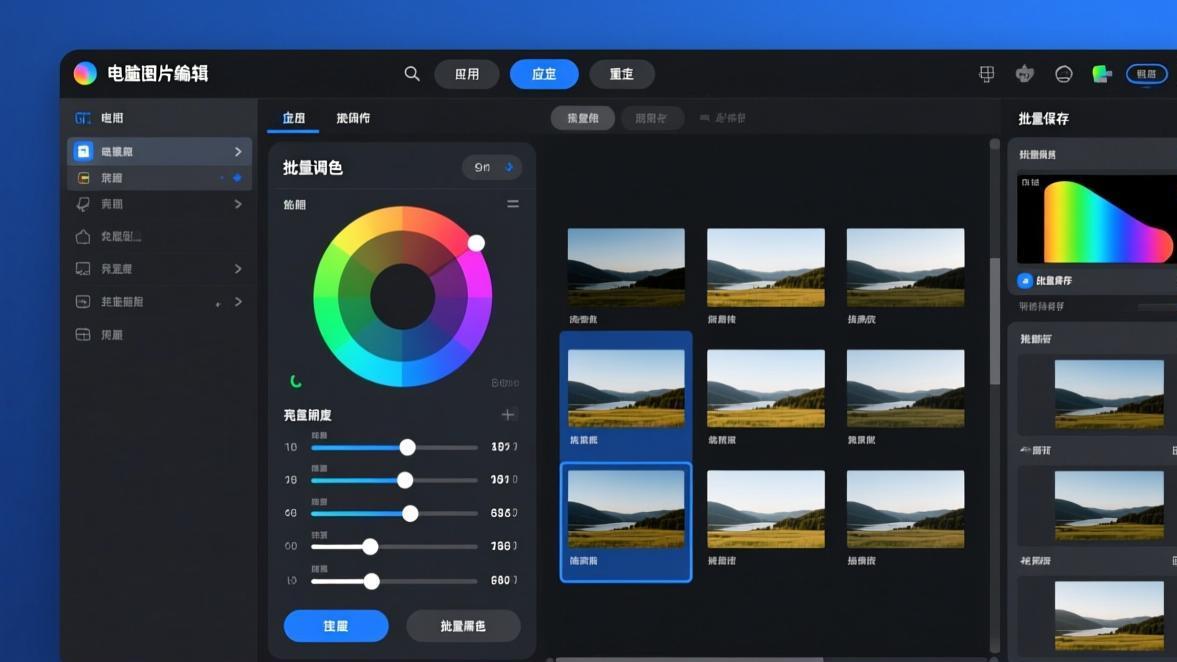Click the second blue slider's handle
1177x662 pixels.
405,480
